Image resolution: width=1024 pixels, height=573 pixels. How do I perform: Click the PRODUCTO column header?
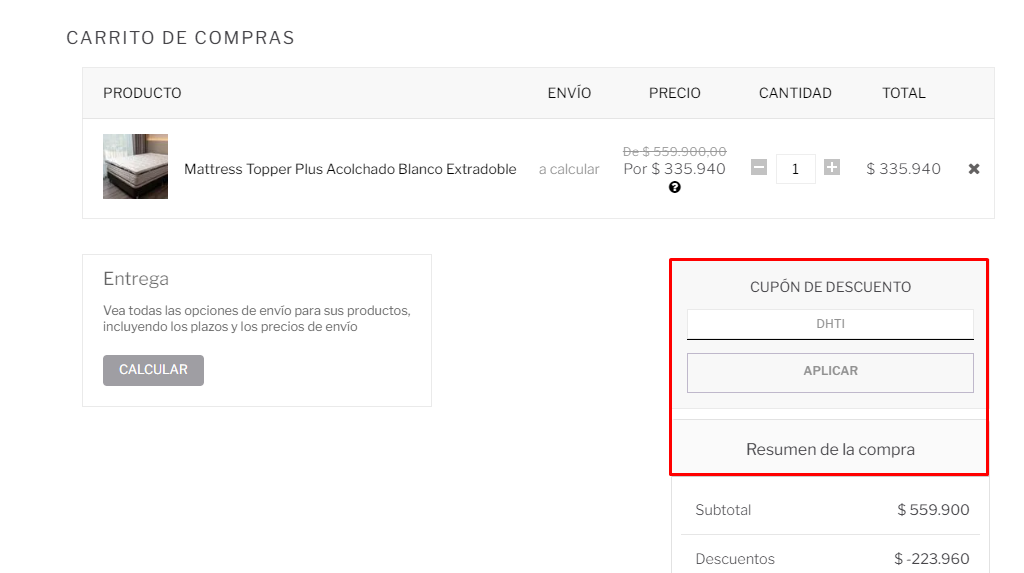pos(142,93)
